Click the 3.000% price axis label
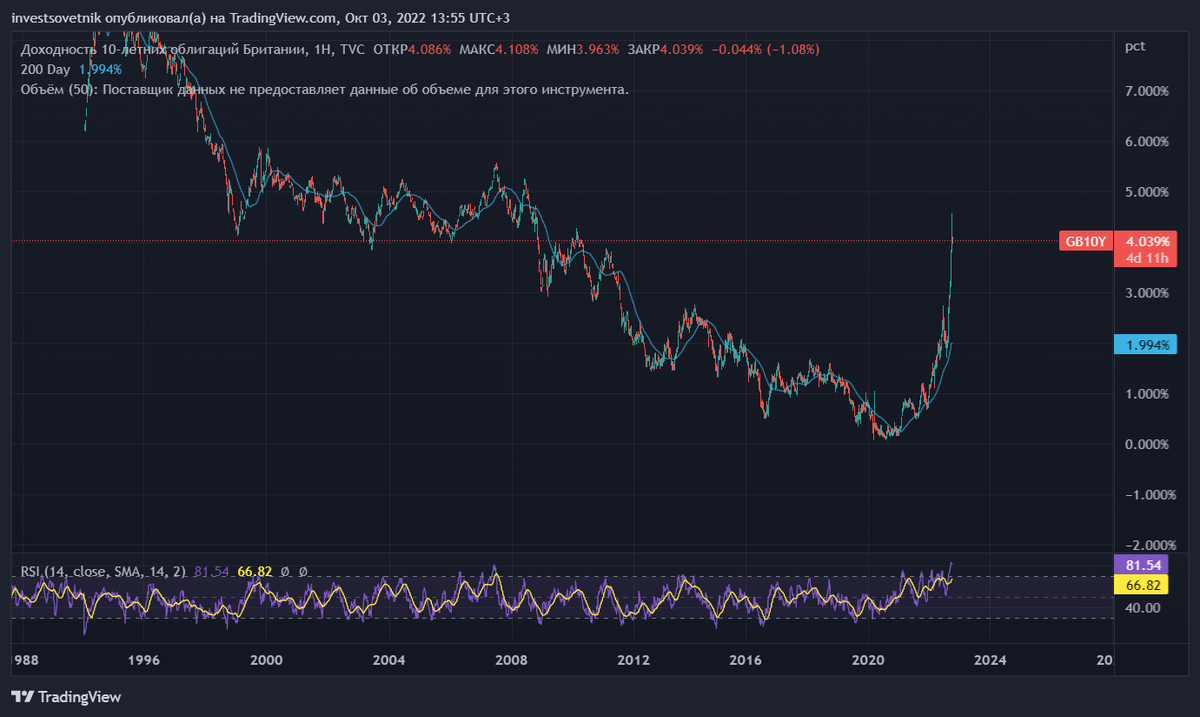 click(1146, 293)
